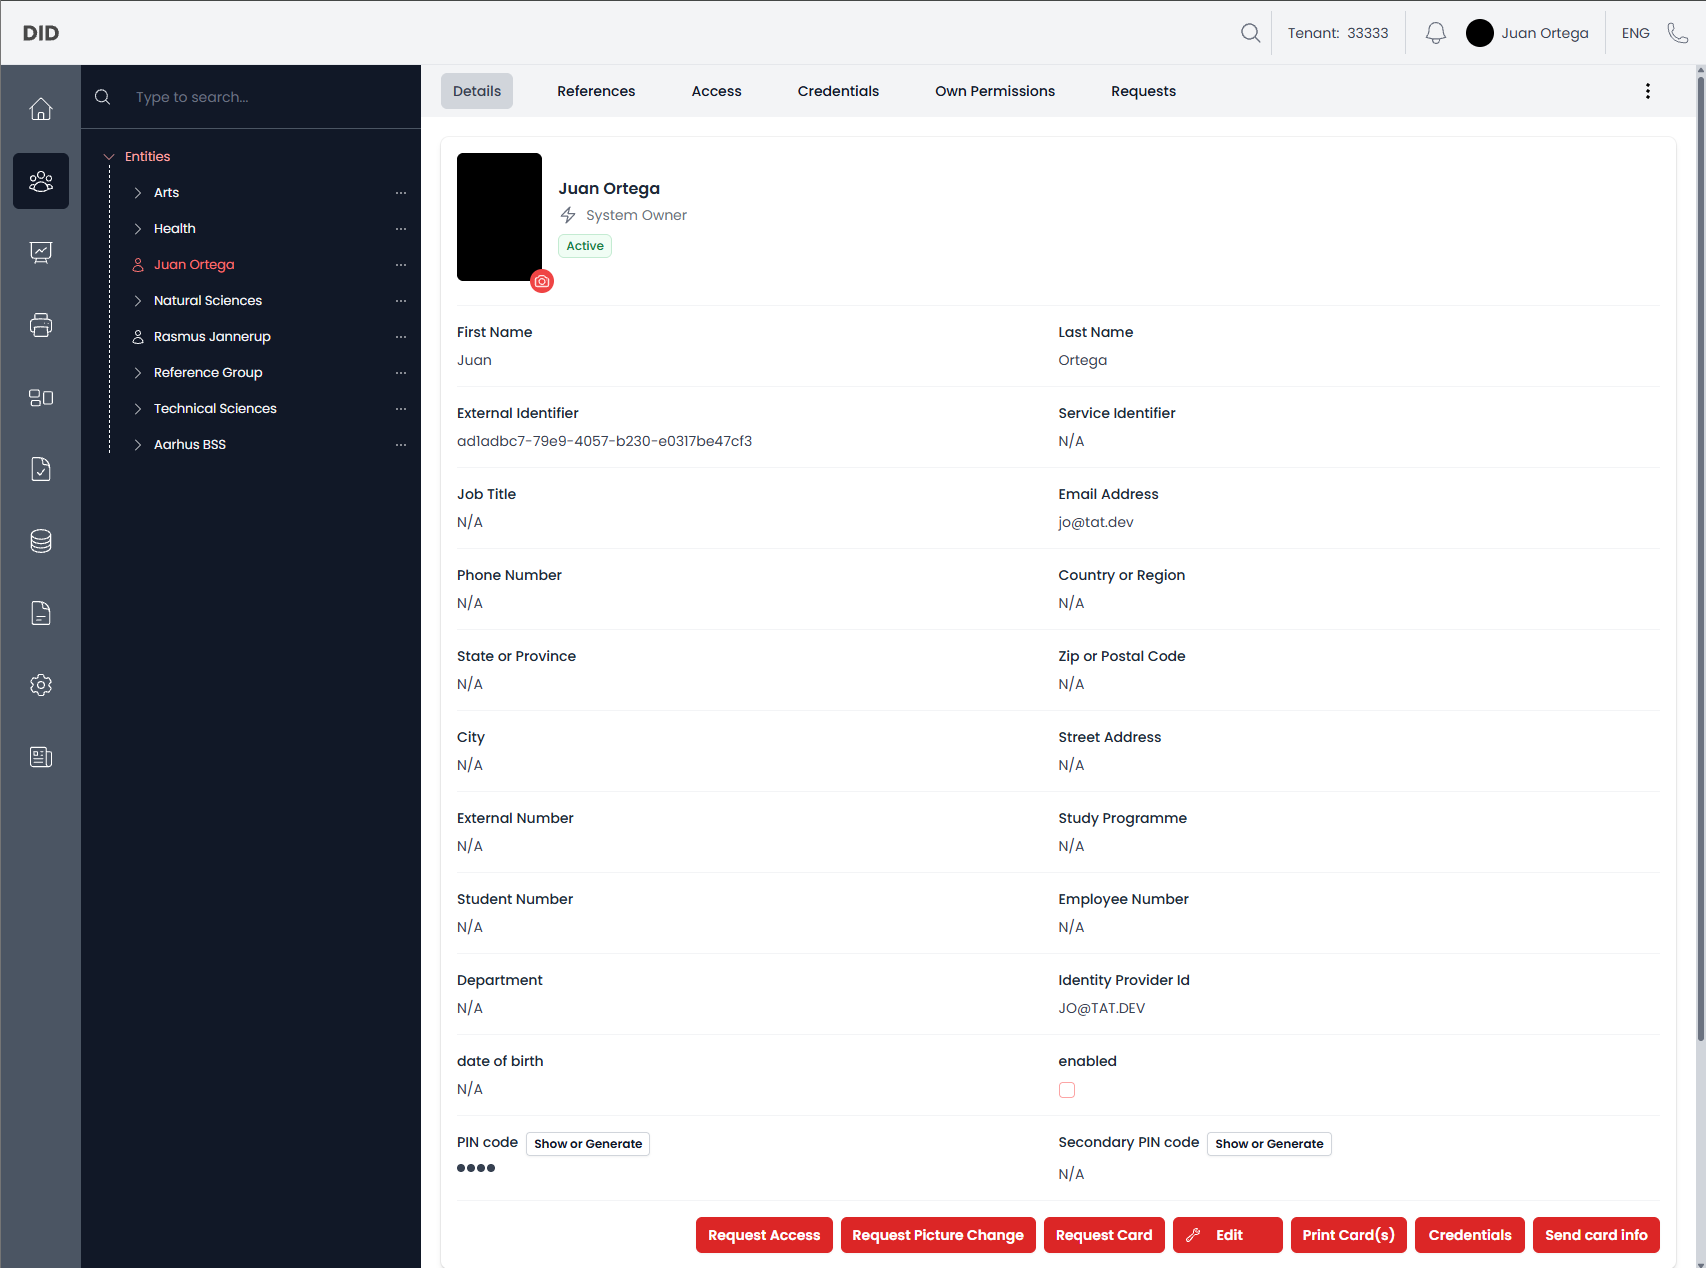The height and width of the screenshot is (1268, 1706).
Task: Toggle the enabled checkbox
Action: (1067, 1090)
